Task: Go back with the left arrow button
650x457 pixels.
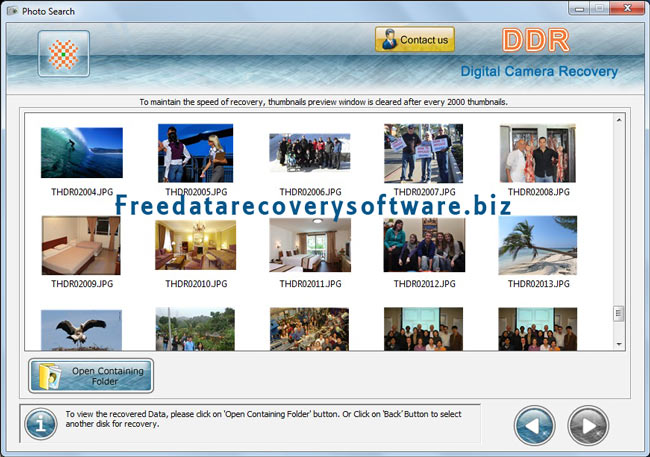Action: pos(534,425)
